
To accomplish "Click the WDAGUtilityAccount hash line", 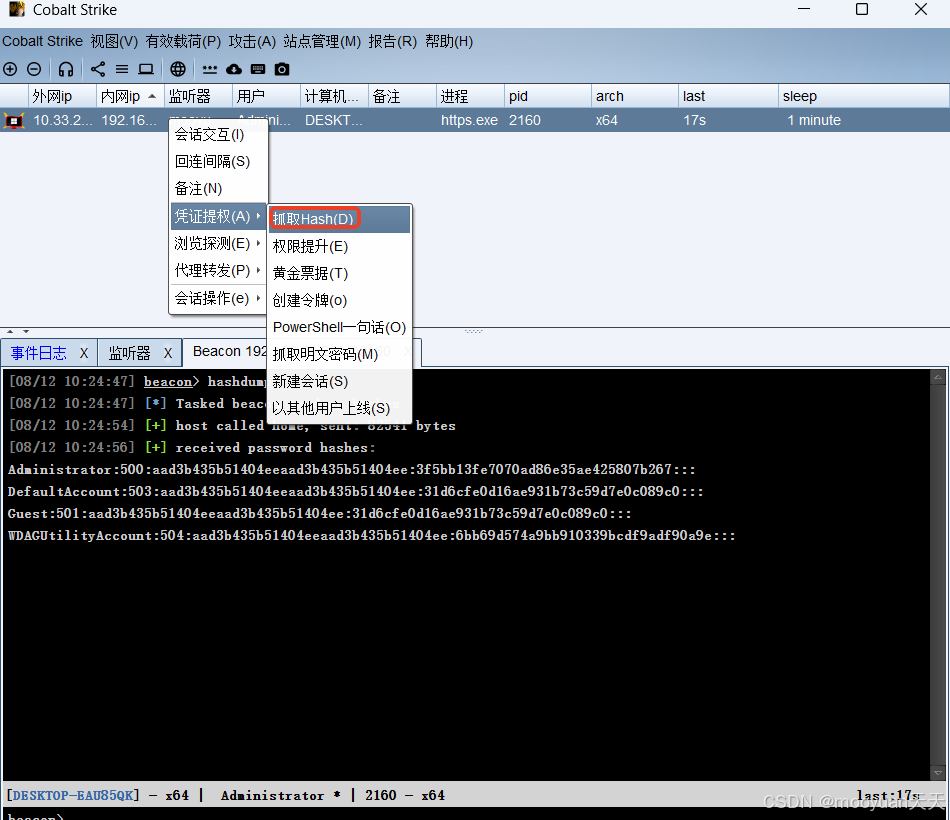I will [371, 536].
